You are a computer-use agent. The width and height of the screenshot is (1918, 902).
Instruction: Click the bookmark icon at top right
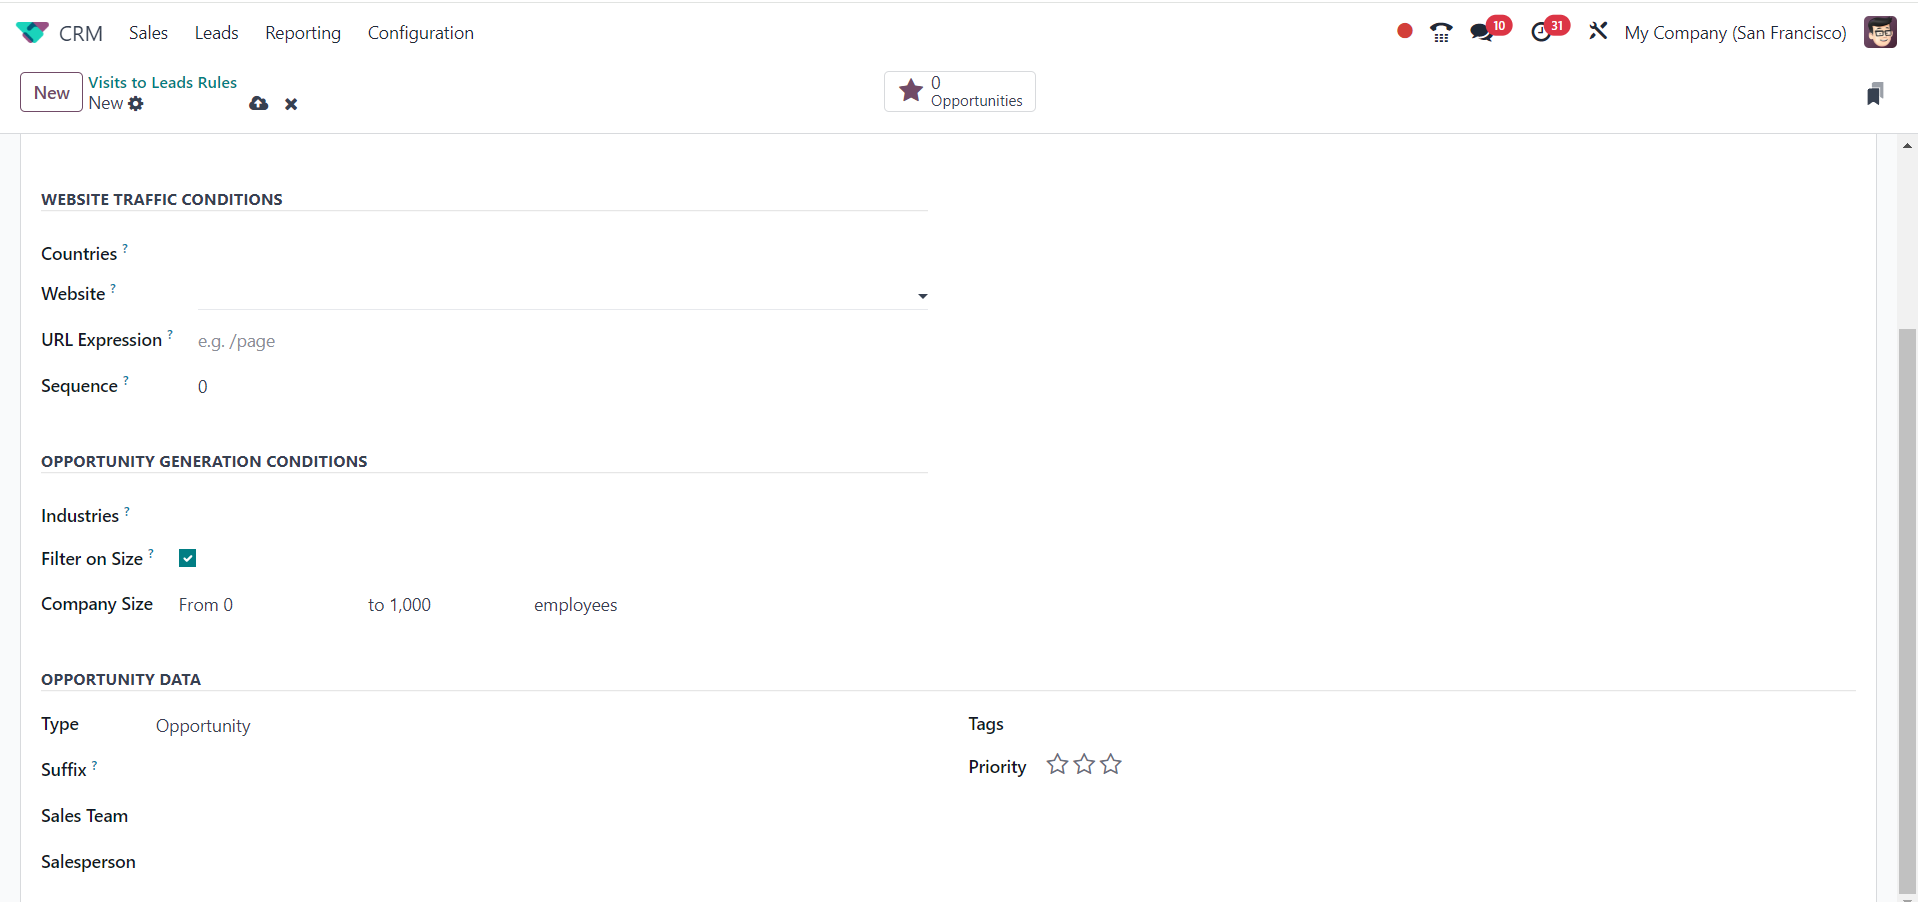coord(1875,93)
